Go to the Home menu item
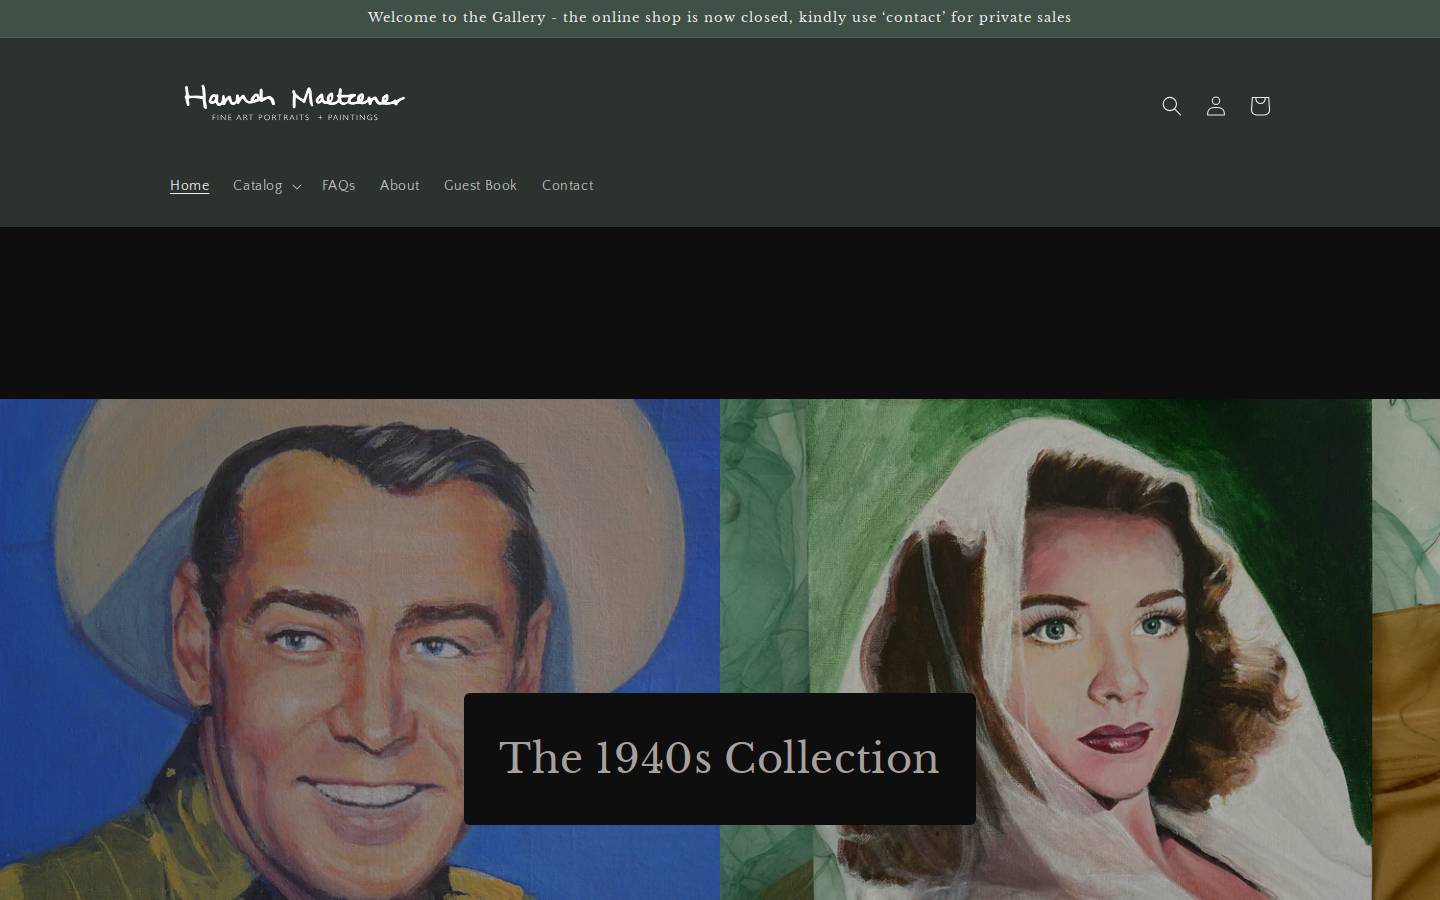1440x900 pixels. [189, 186]
